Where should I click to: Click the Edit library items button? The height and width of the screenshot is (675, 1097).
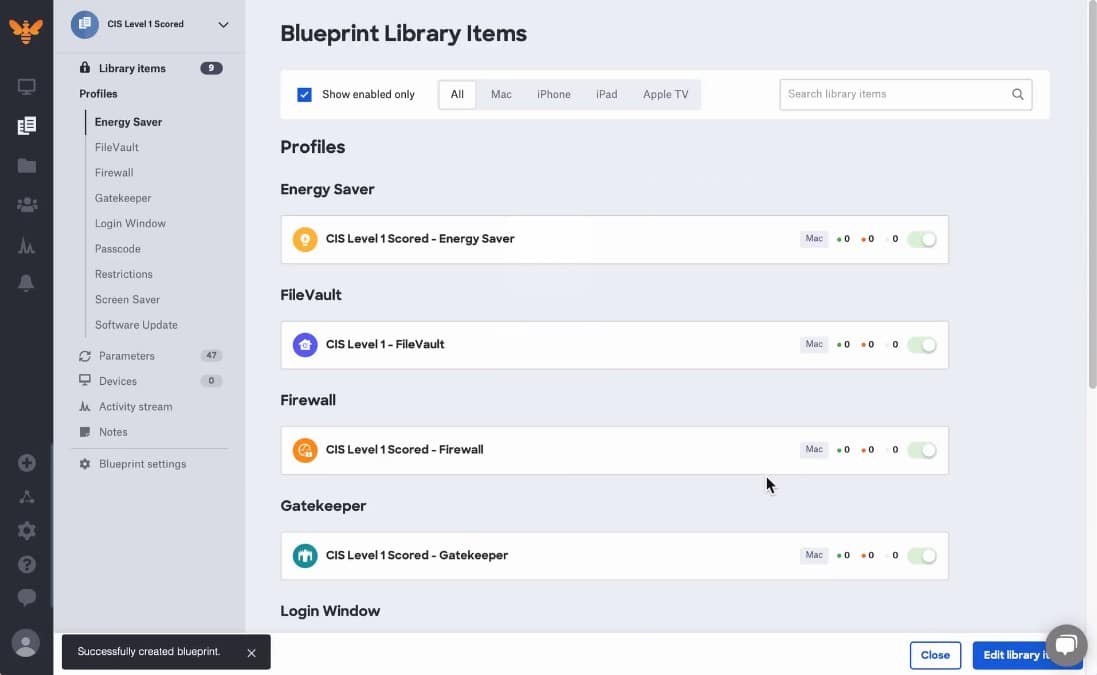[x=1027, y=655]
